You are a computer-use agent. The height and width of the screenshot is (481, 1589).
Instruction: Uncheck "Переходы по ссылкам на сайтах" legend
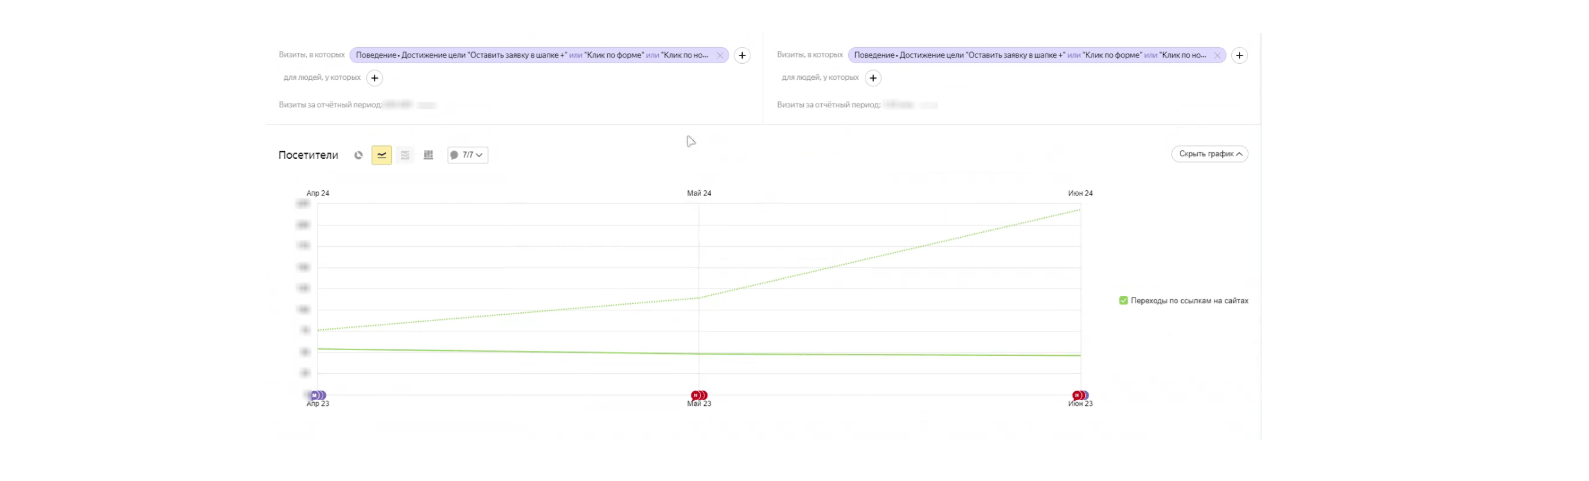click(x=1124, y=301)
